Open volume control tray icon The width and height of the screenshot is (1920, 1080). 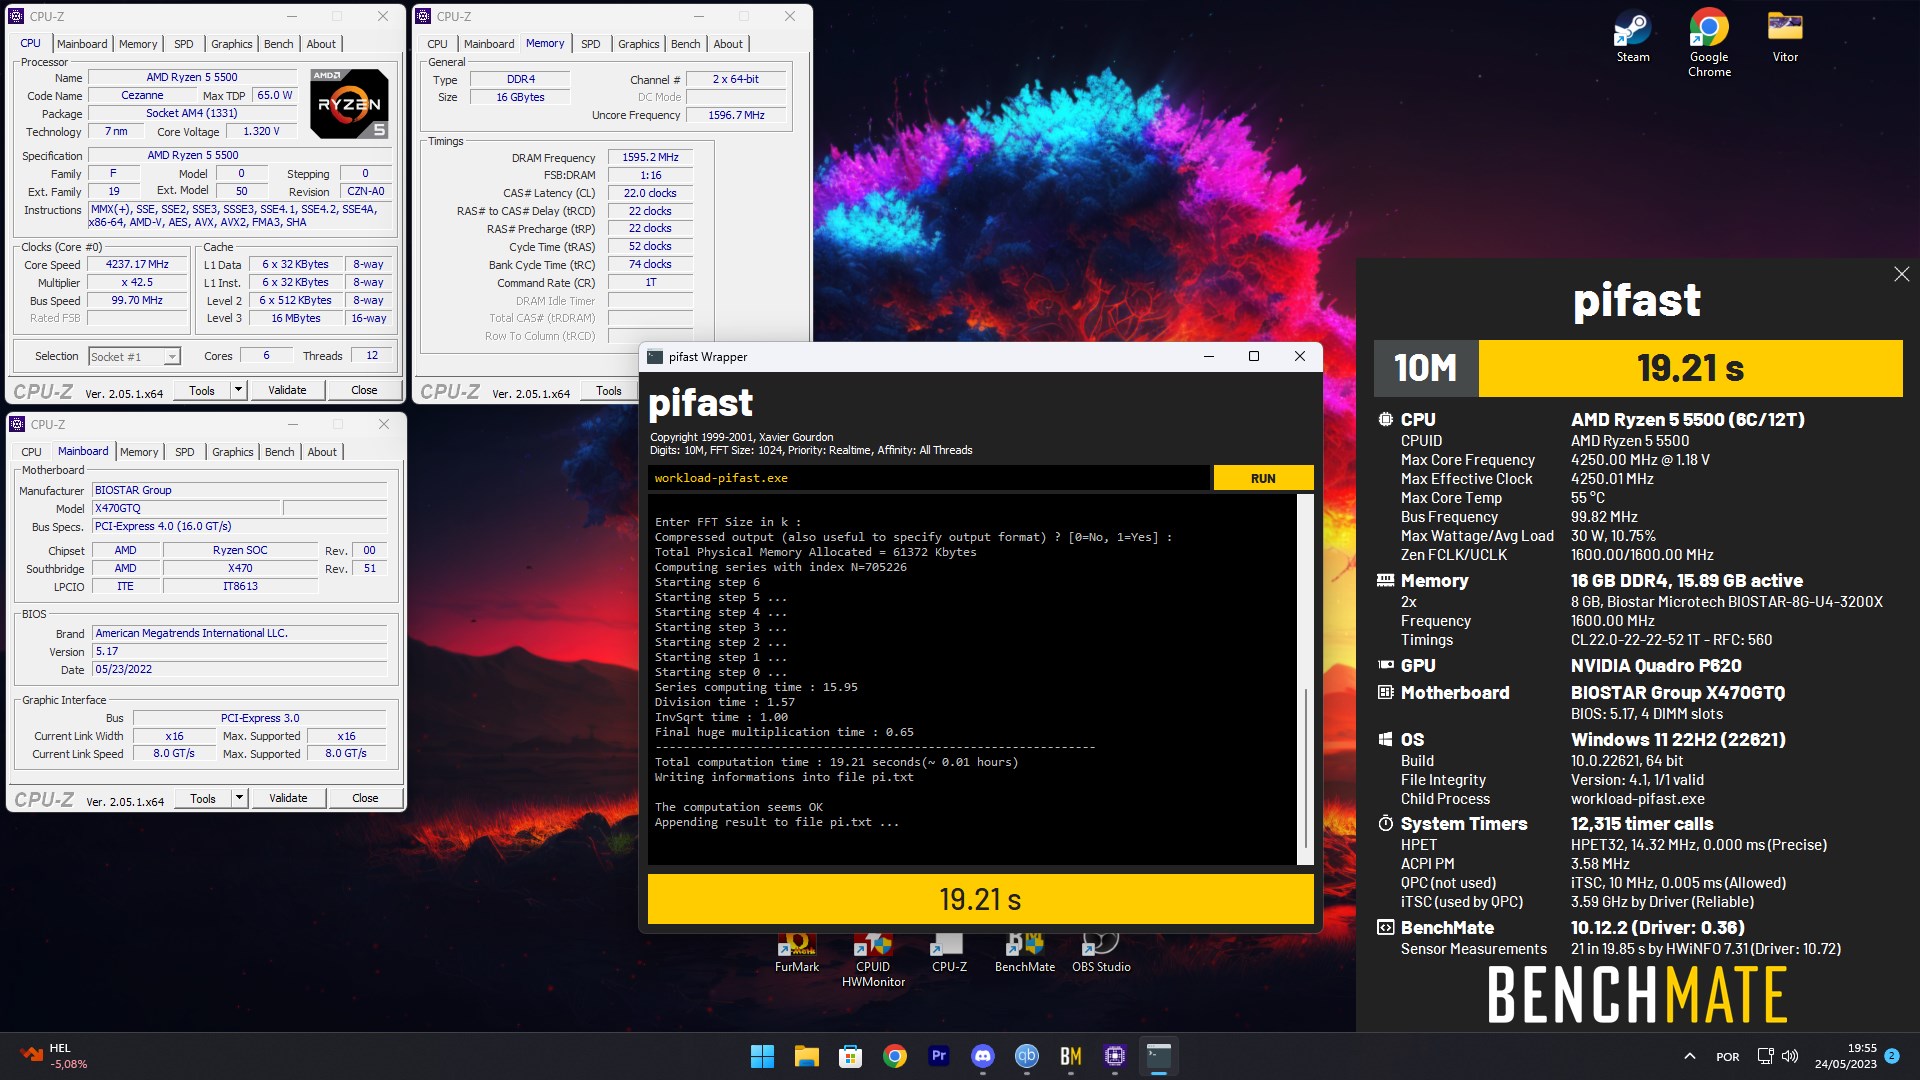[1790, 1056]
